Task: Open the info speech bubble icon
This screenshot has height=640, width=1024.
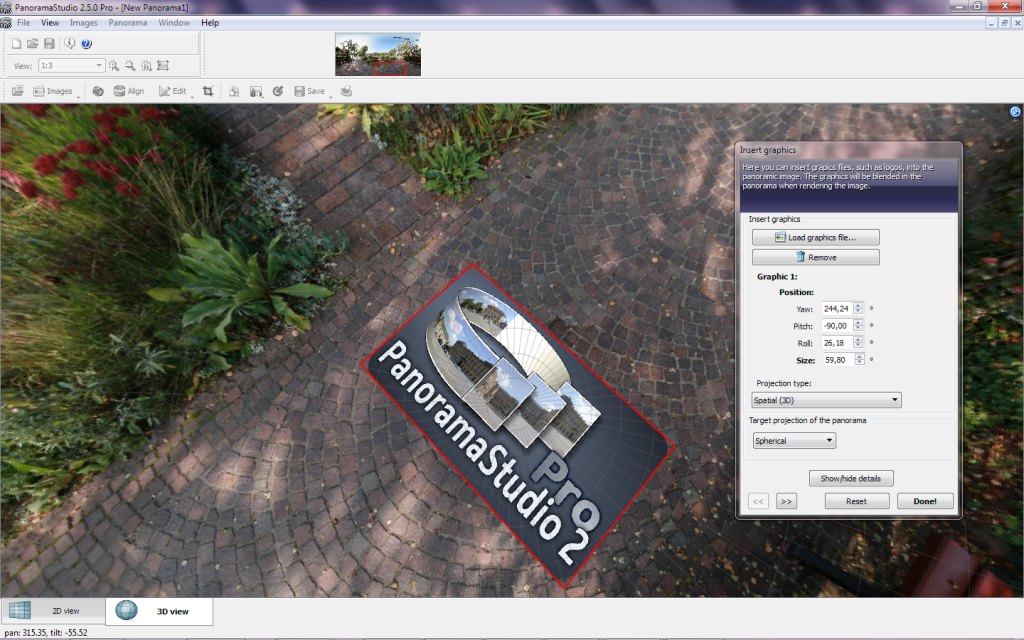Action: coord(69,44)
